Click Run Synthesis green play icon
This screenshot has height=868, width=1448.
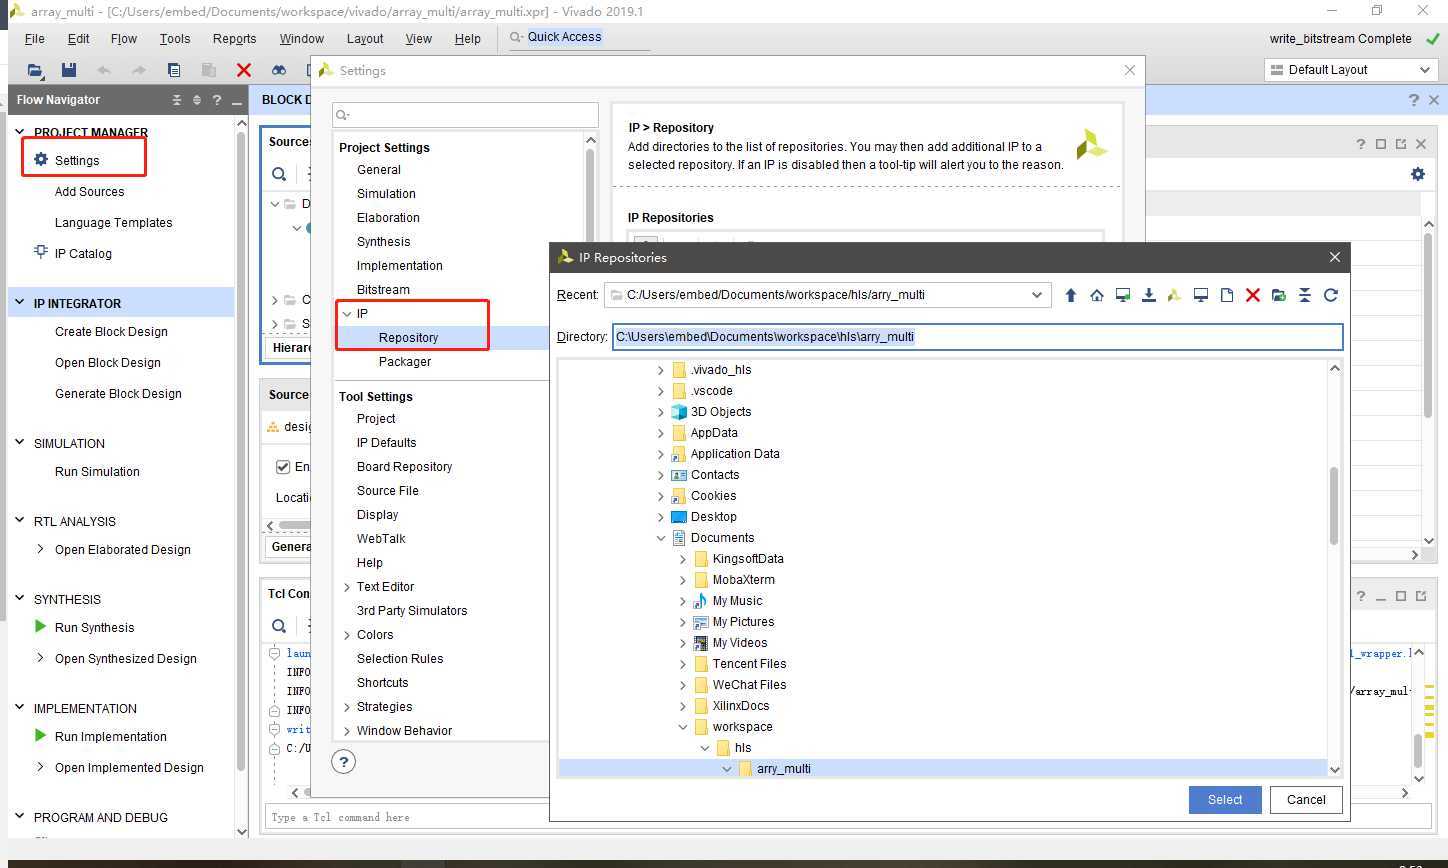pyautogui.click(x=40, y=627)
